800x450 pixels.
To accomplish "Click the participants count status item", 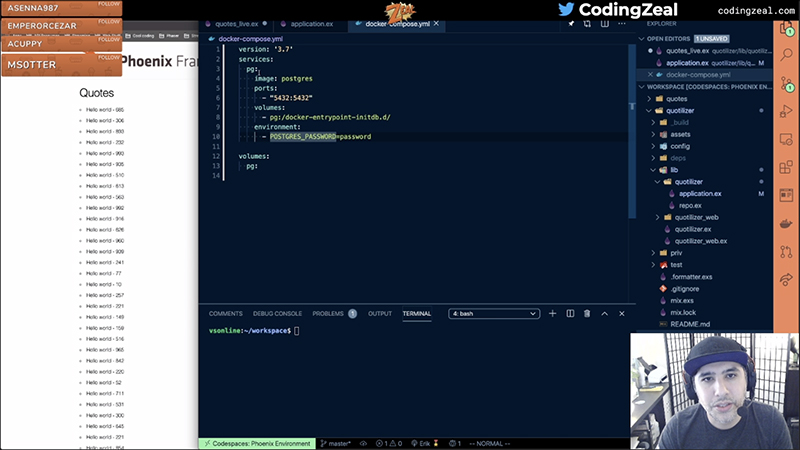I will click(x=455, y=443).
